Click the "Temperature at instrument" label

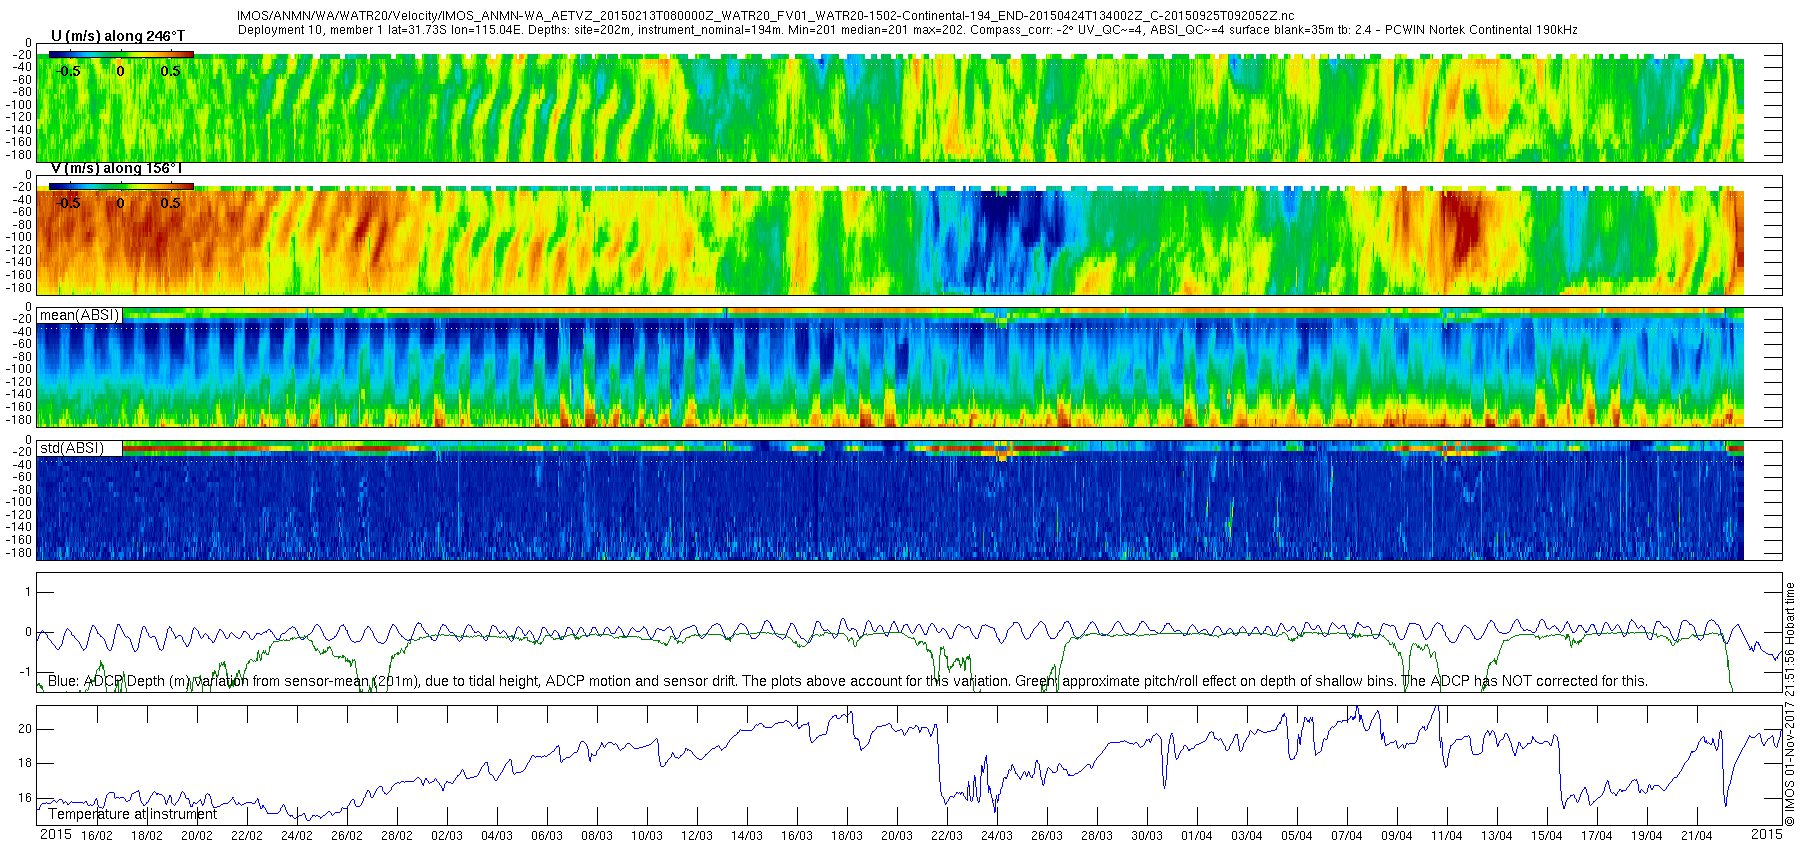pos(132,814)
